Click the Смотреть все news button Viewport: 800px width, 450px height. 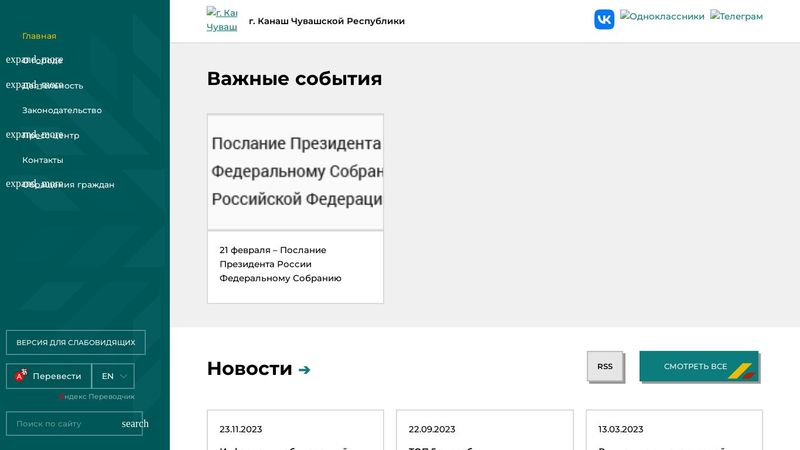pyautogui.click(x=698, y=367)
